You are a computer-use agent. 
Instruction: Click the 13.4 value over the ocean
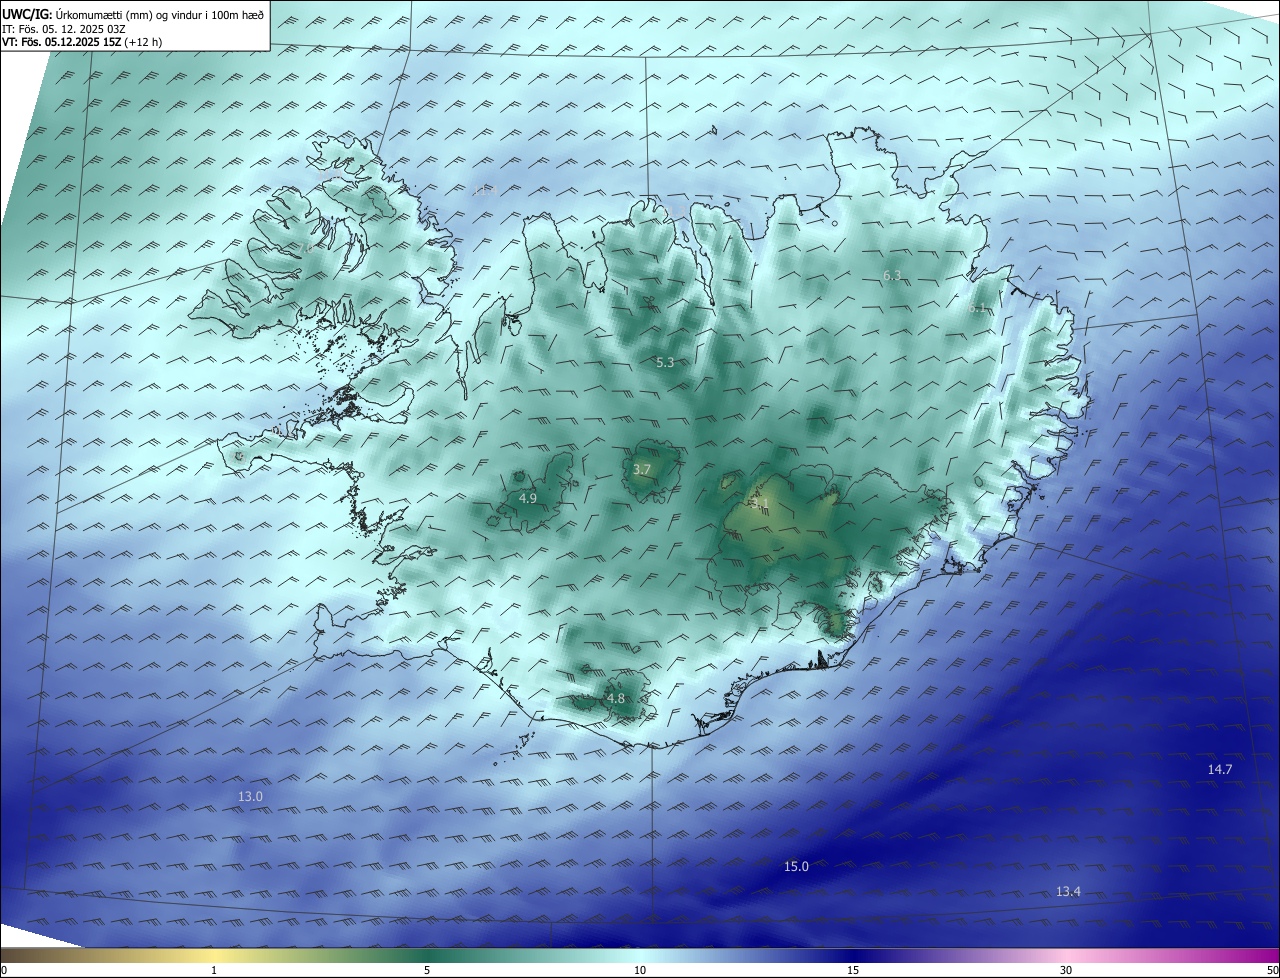tap(1068, 891)
